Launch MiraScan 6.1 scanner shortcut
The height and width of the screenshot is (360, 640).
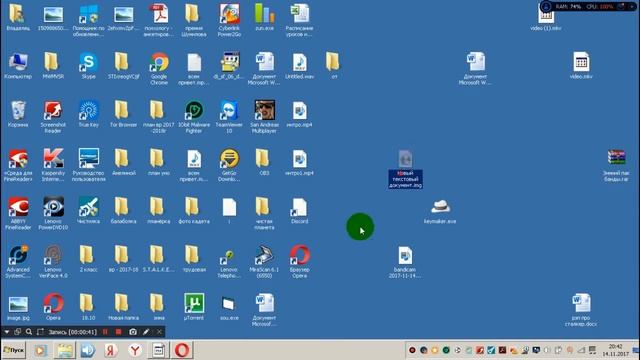[264, 262]
